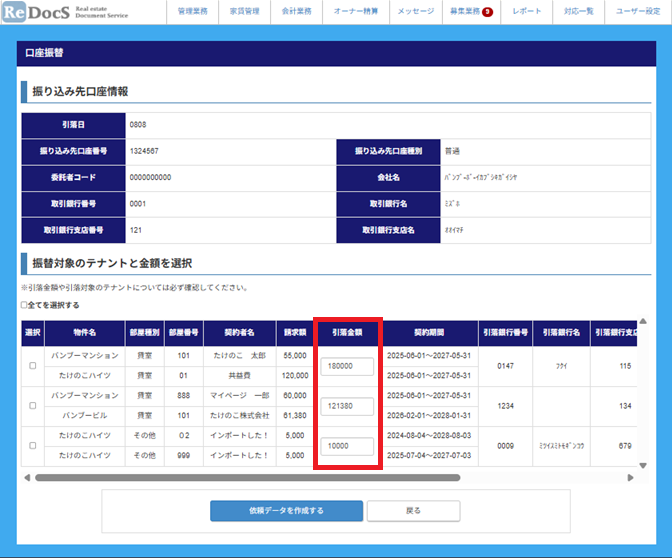Open the 対応一覧 menu

point(579,12)
